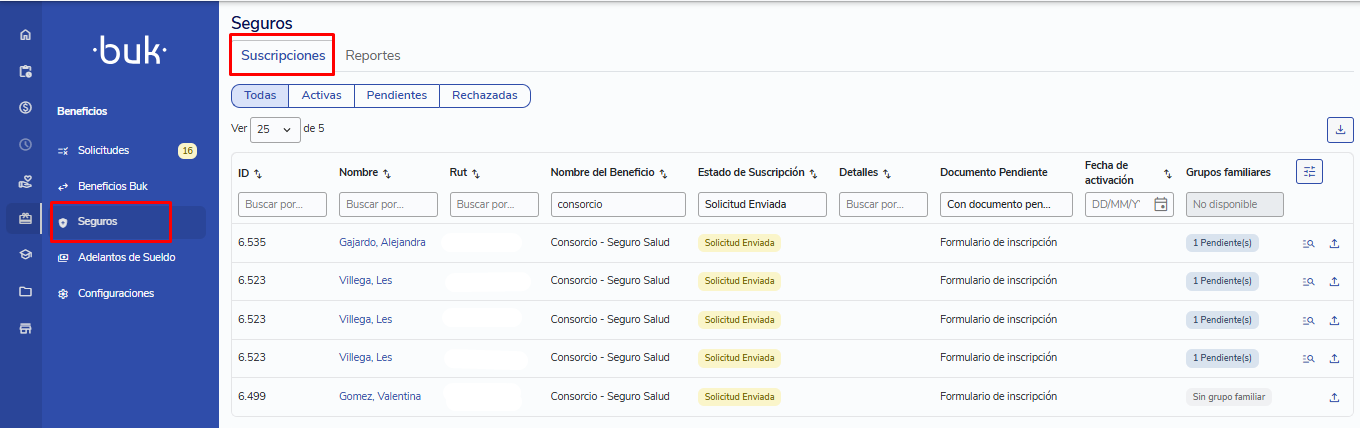The height and width of the screenshot is (428, 1360).
Task: Expand the Ver rows-per-page dropdown
Action: click(275, 130)
